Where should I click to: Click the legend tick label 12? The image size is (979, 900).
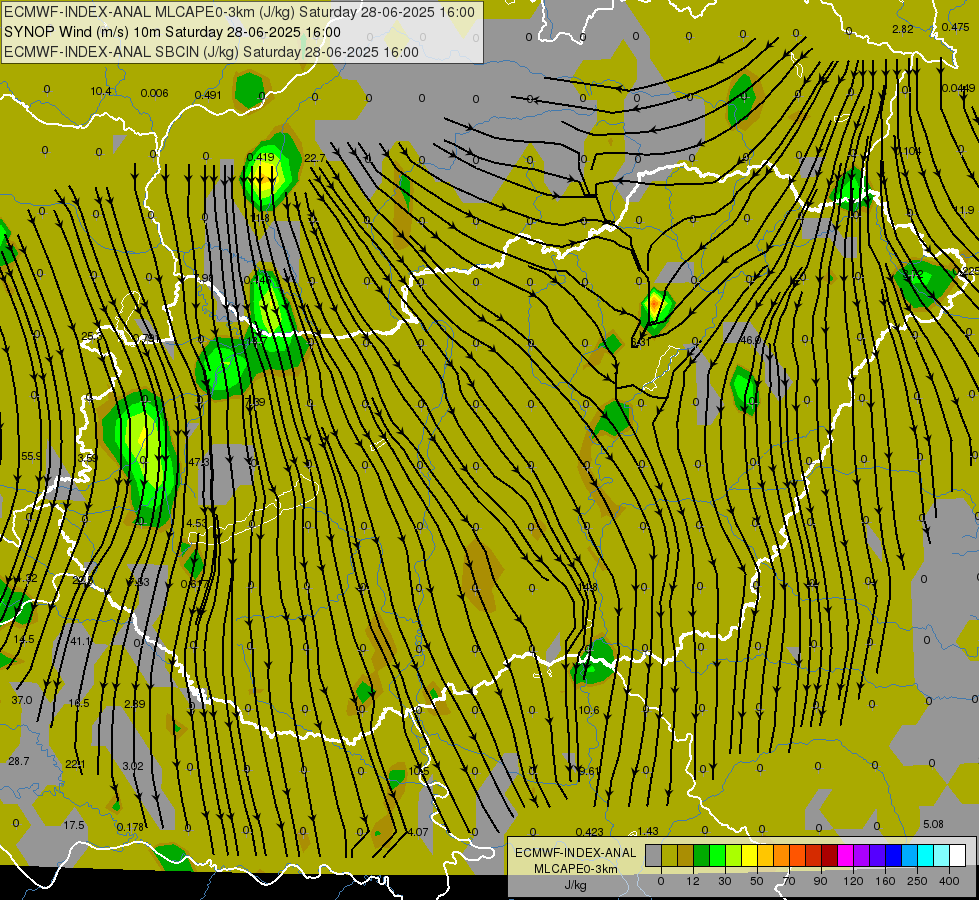(692, 881)
